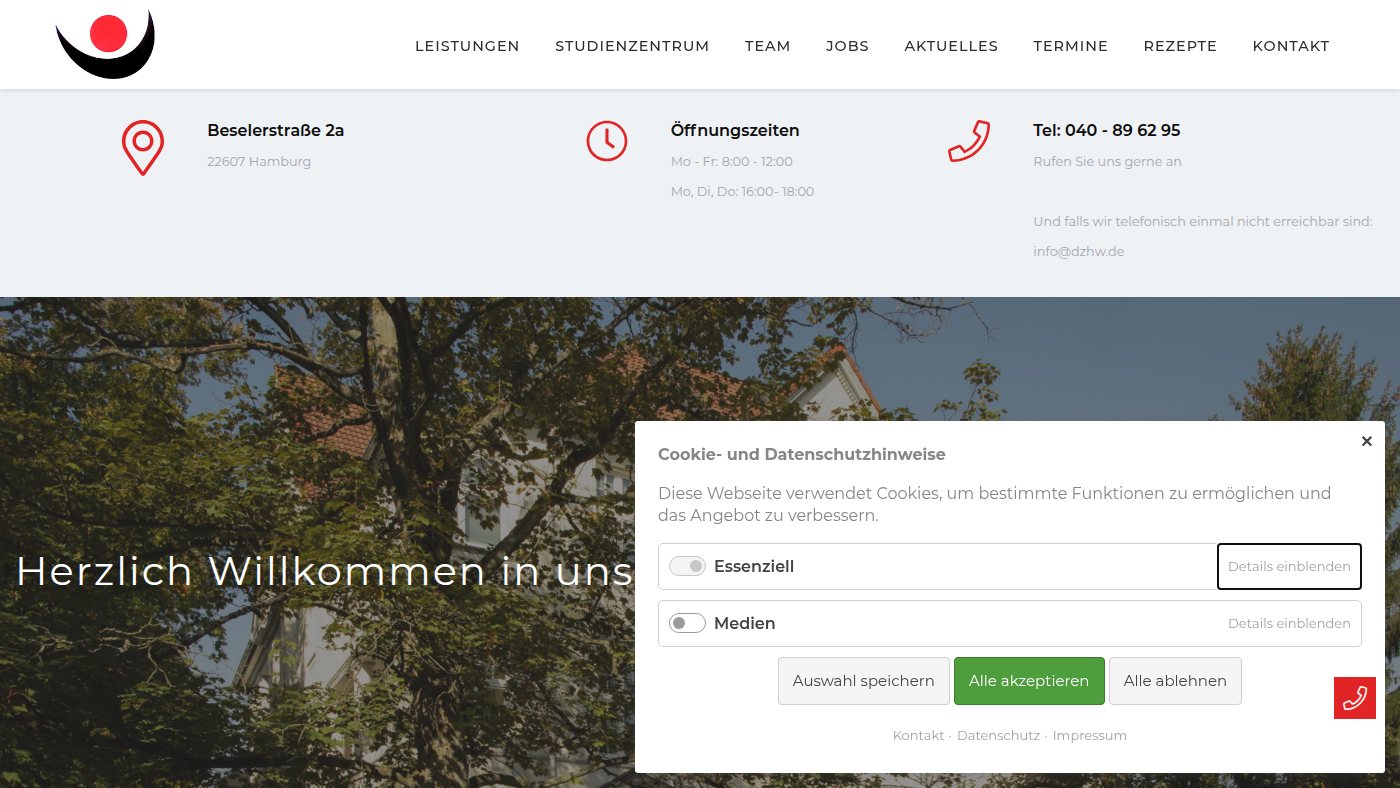
Task: Expand Medien Details einblenden
Action: (1289, 623)
